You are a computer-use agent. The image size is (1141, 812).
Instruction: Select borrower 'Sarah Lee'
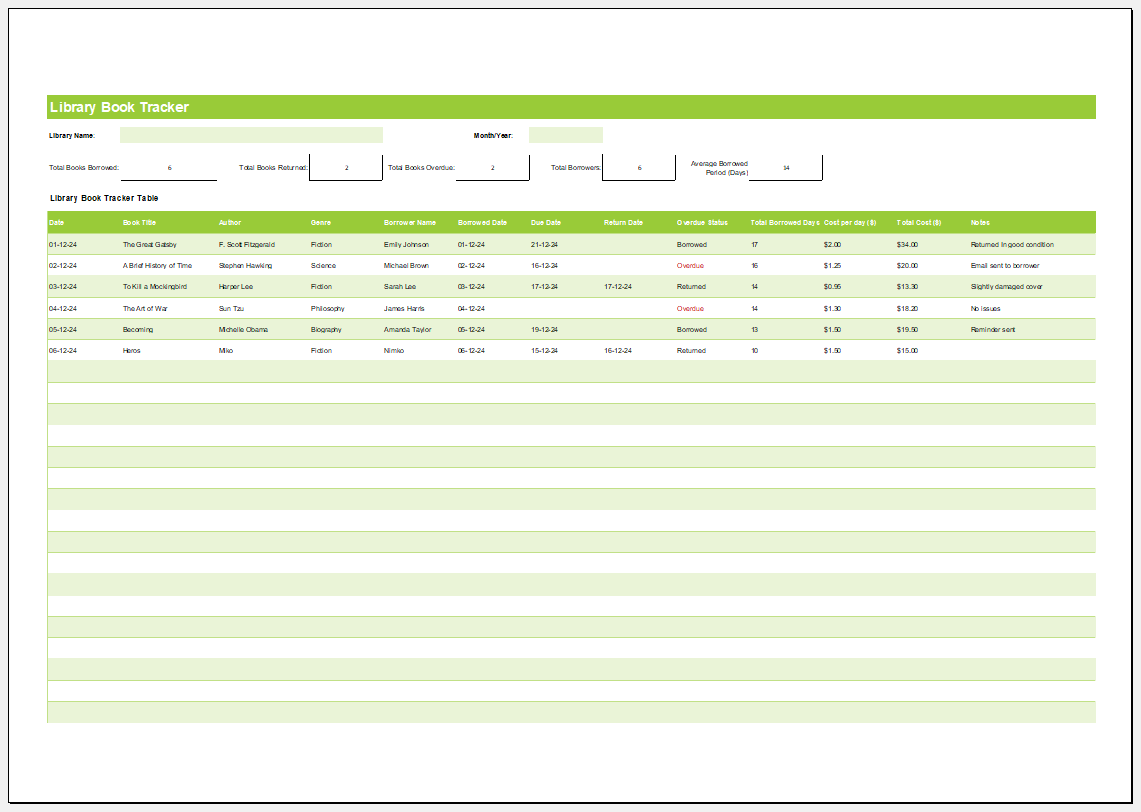pyautogui.click(x=399, y=287)
